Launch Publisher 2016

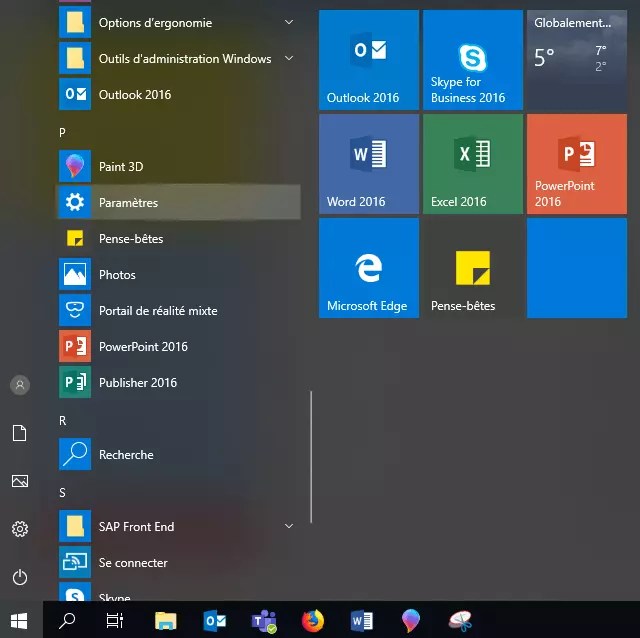(180, 382)
